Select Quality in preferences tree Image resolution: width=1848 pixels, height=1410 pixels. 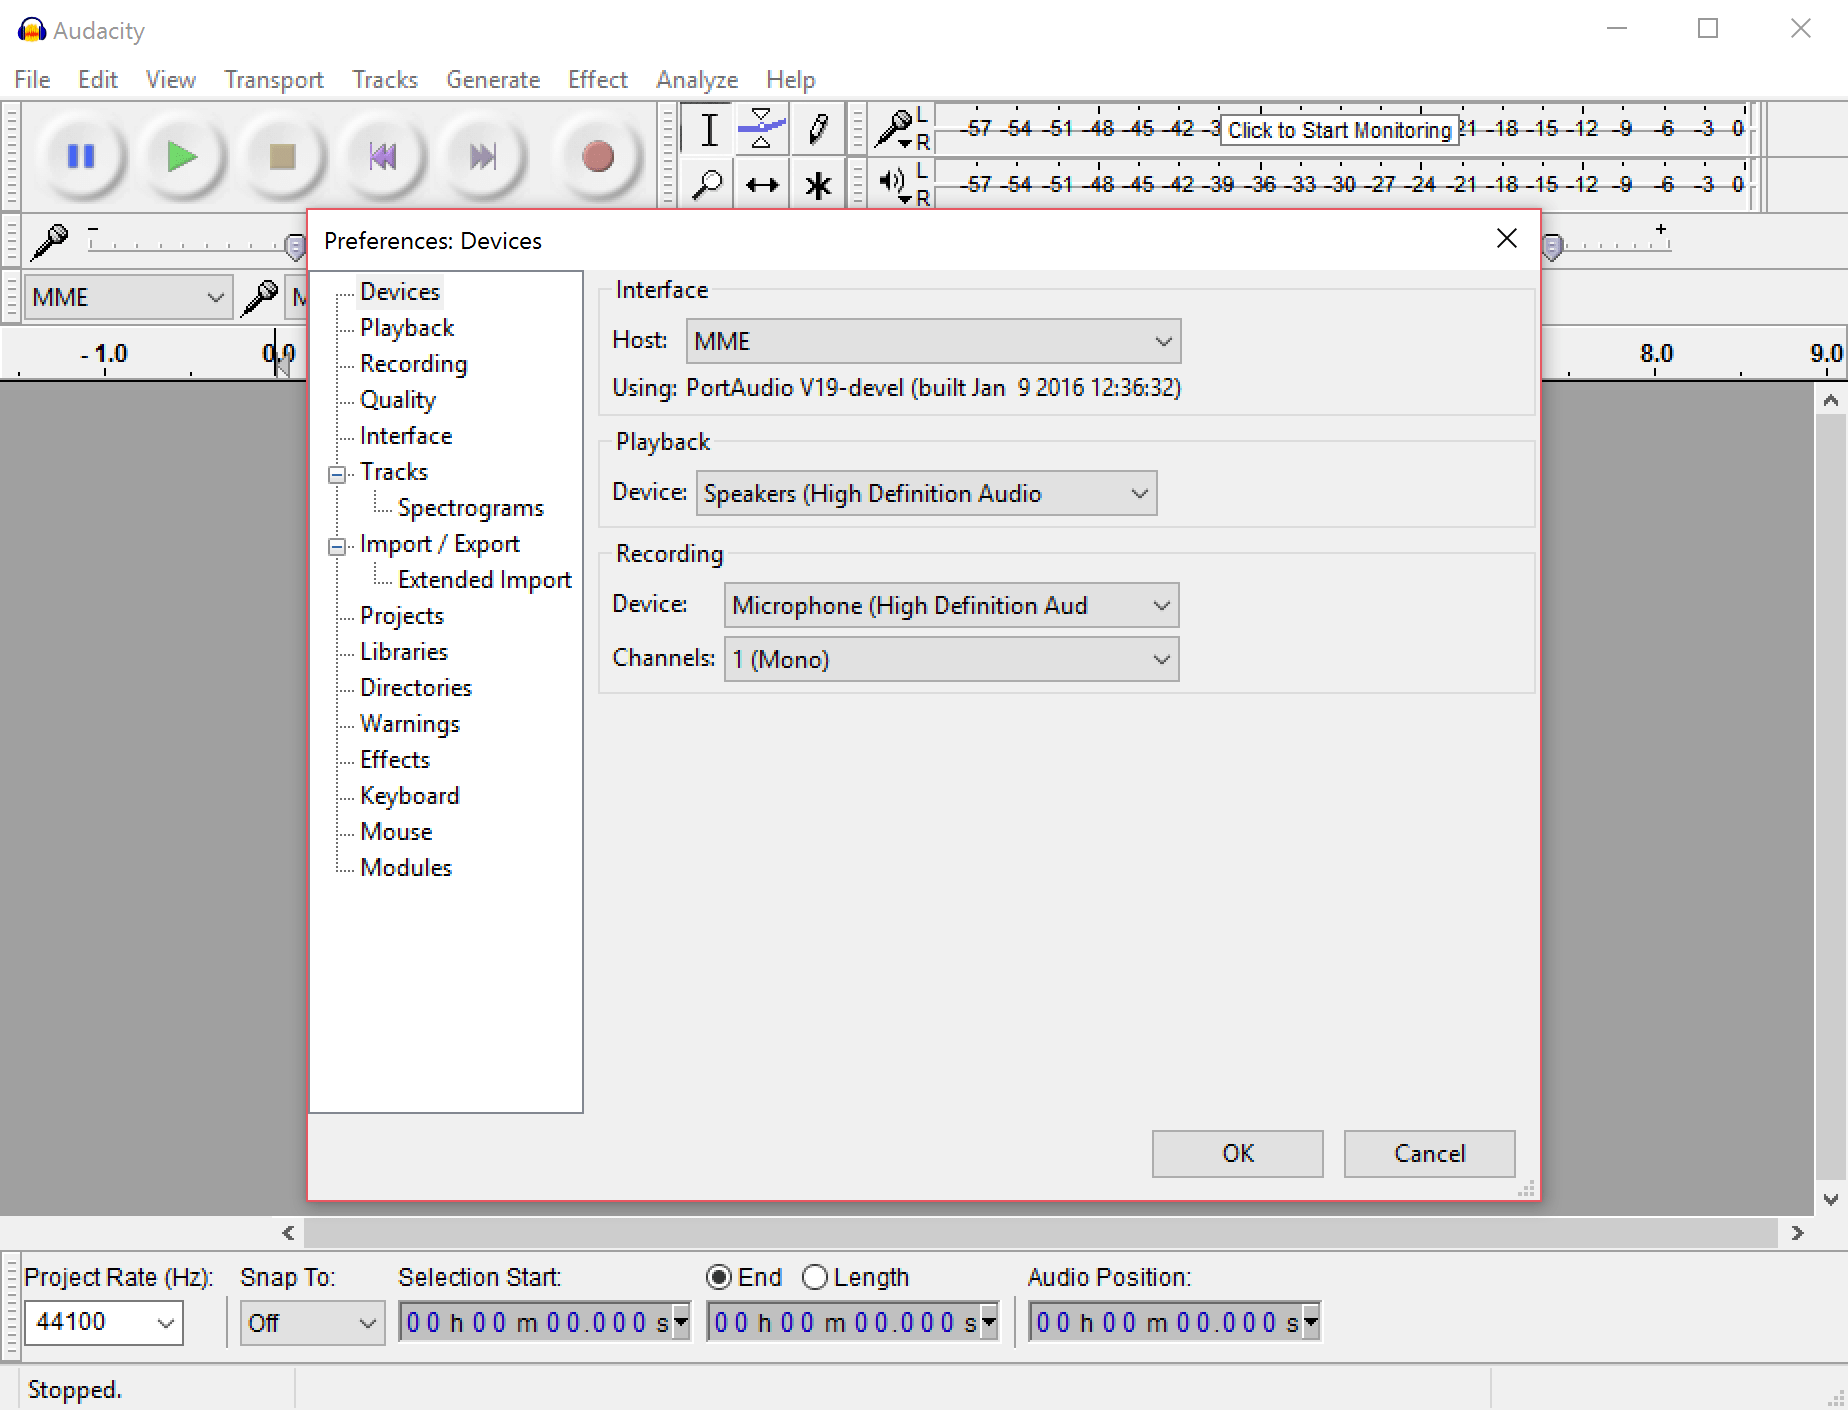coord(398,400)
